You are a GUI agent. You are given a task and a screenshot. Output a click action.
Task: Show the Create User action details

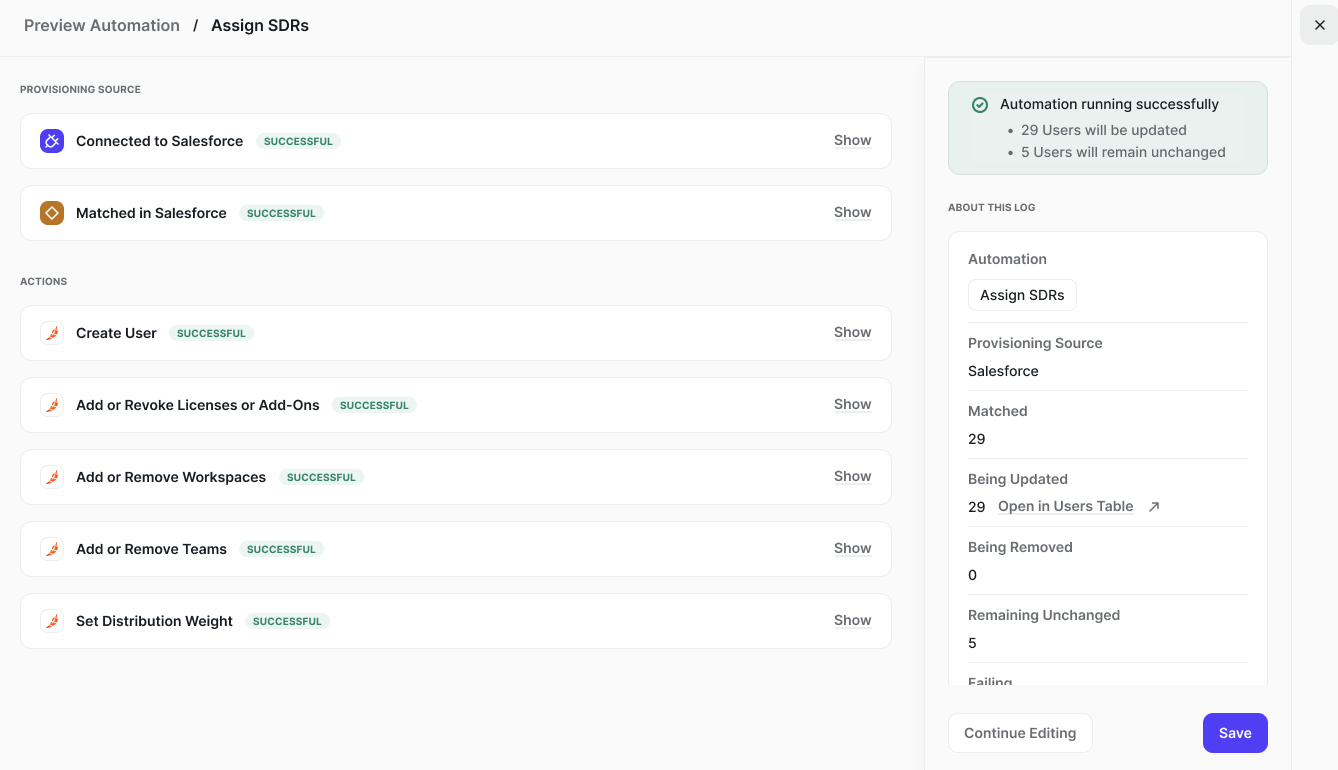point(852,333)
